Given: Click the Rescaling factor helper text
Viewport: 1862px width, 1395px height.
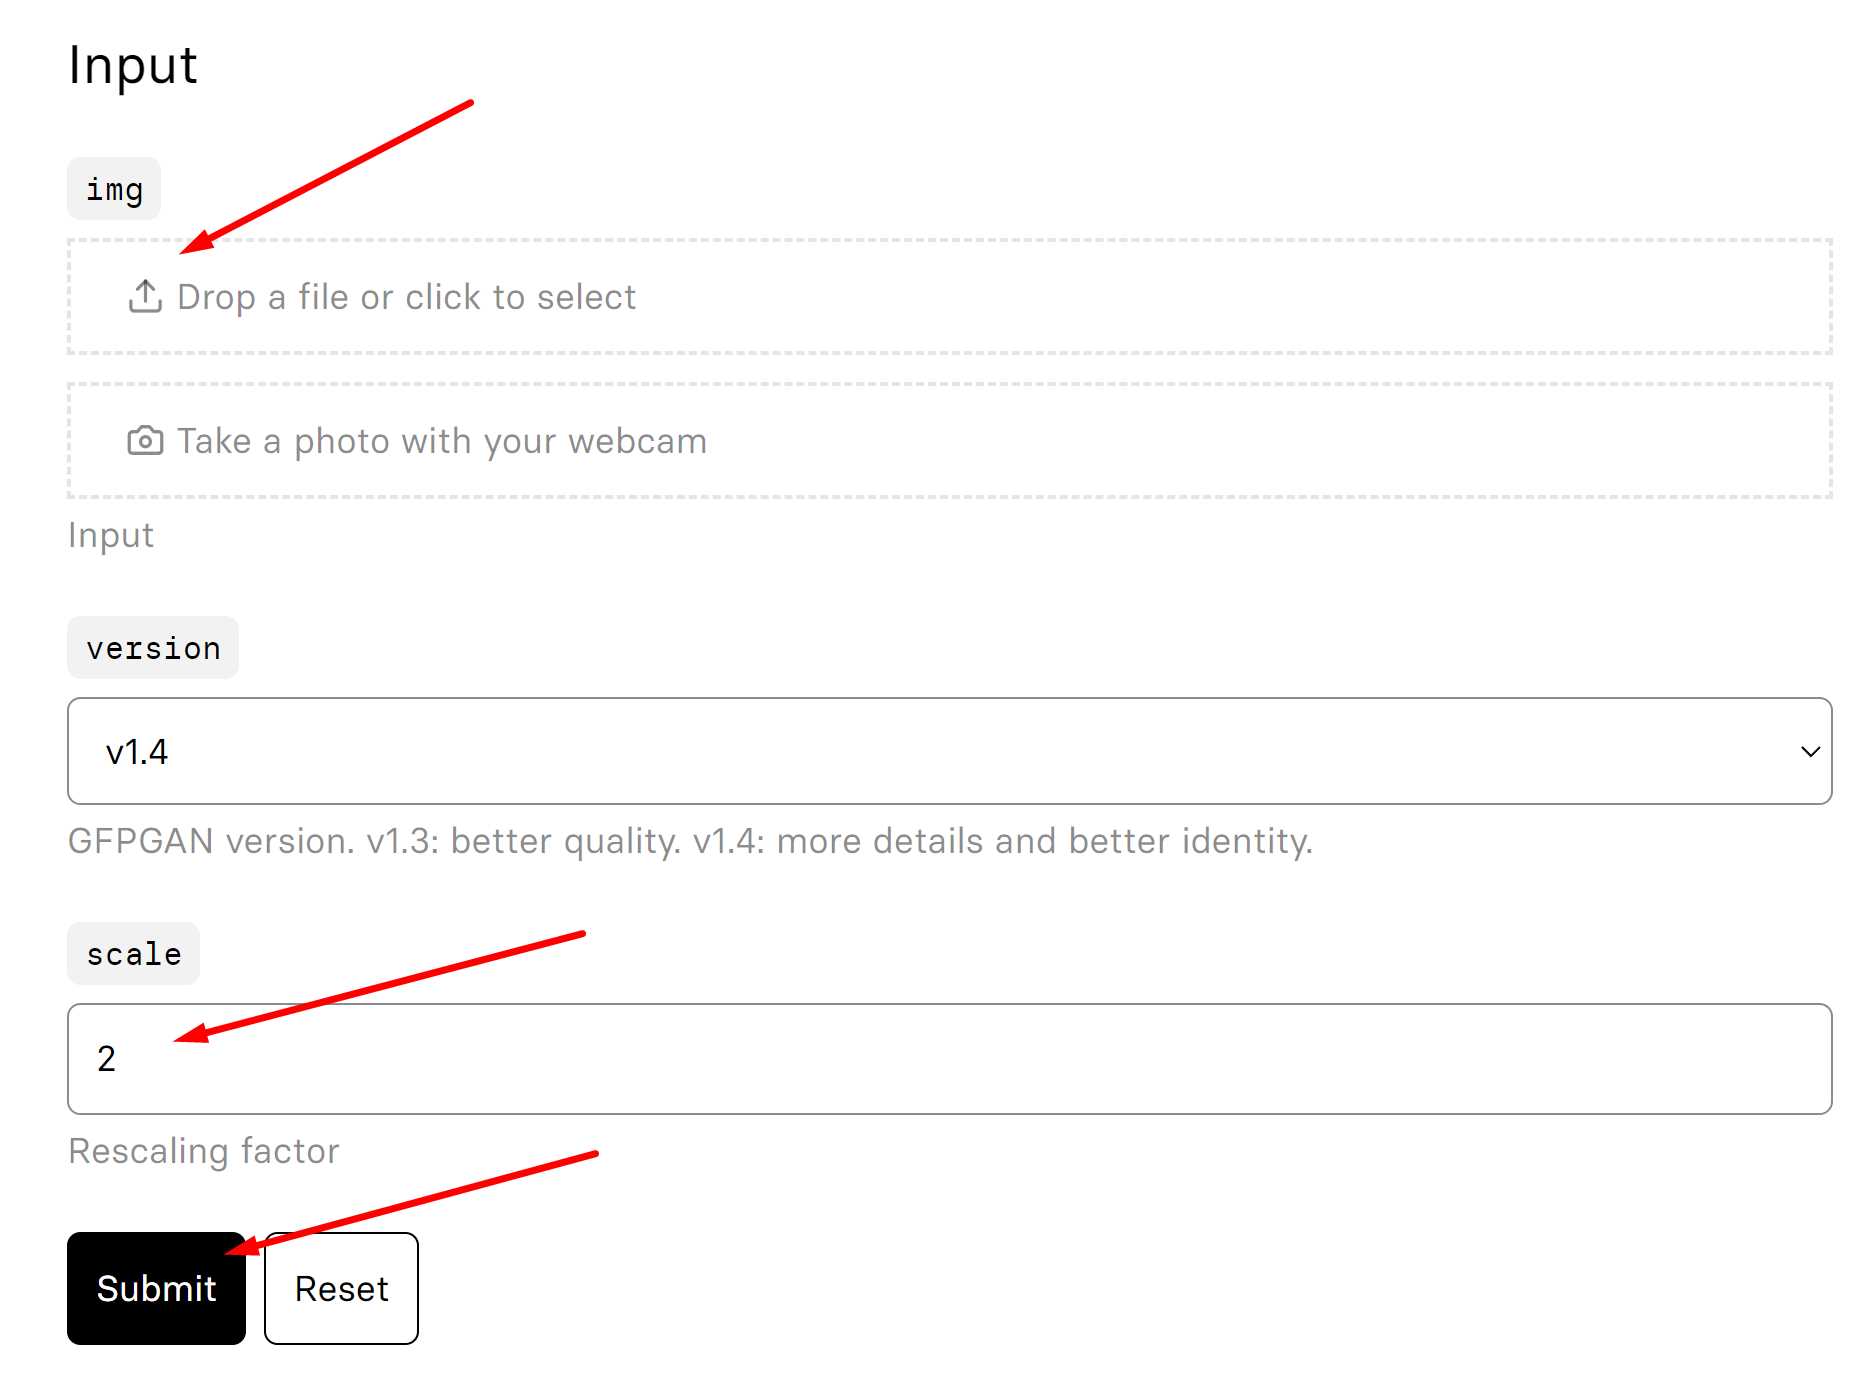Looking at the screenshot, I should coord(203,1151).
